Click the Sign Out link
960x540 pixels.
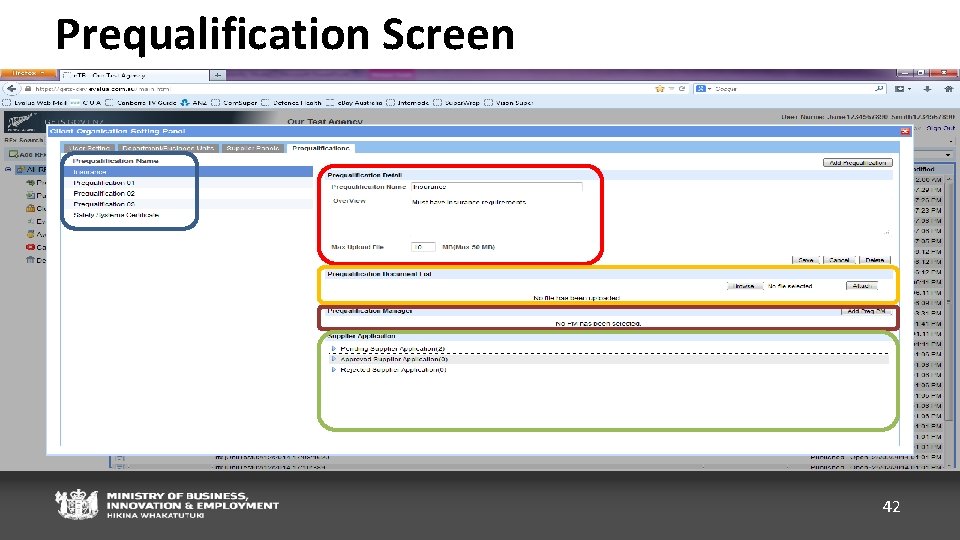point(940,129)
